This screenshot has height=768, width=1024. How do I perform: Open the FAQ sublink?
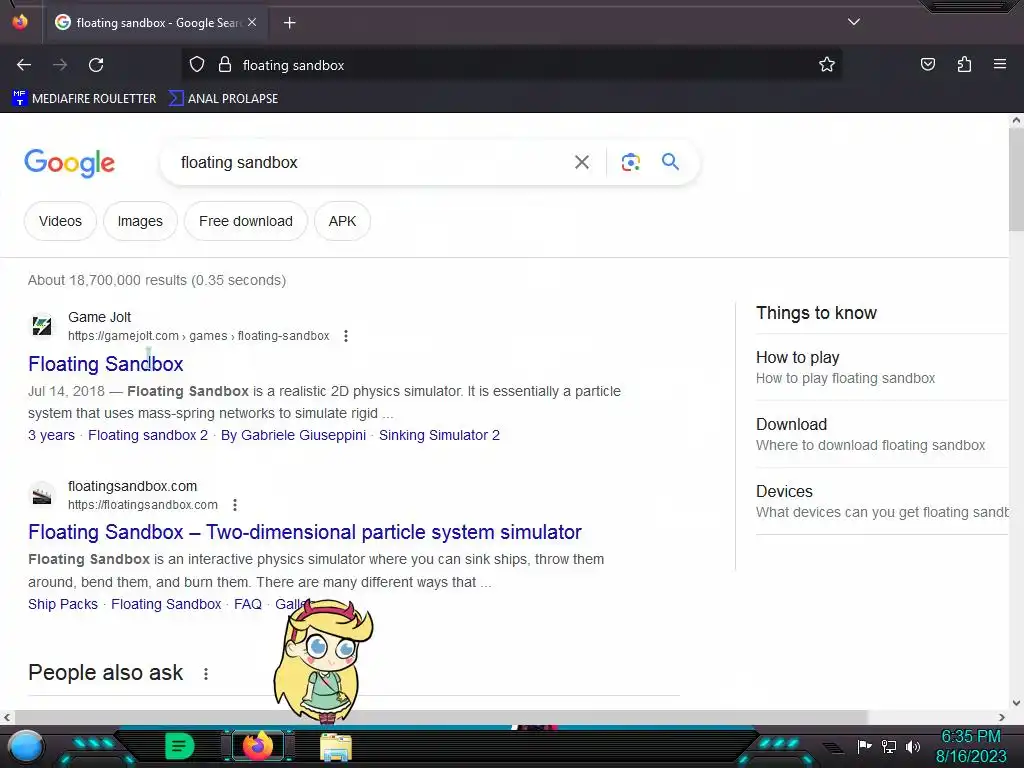(x=248, y=604)
